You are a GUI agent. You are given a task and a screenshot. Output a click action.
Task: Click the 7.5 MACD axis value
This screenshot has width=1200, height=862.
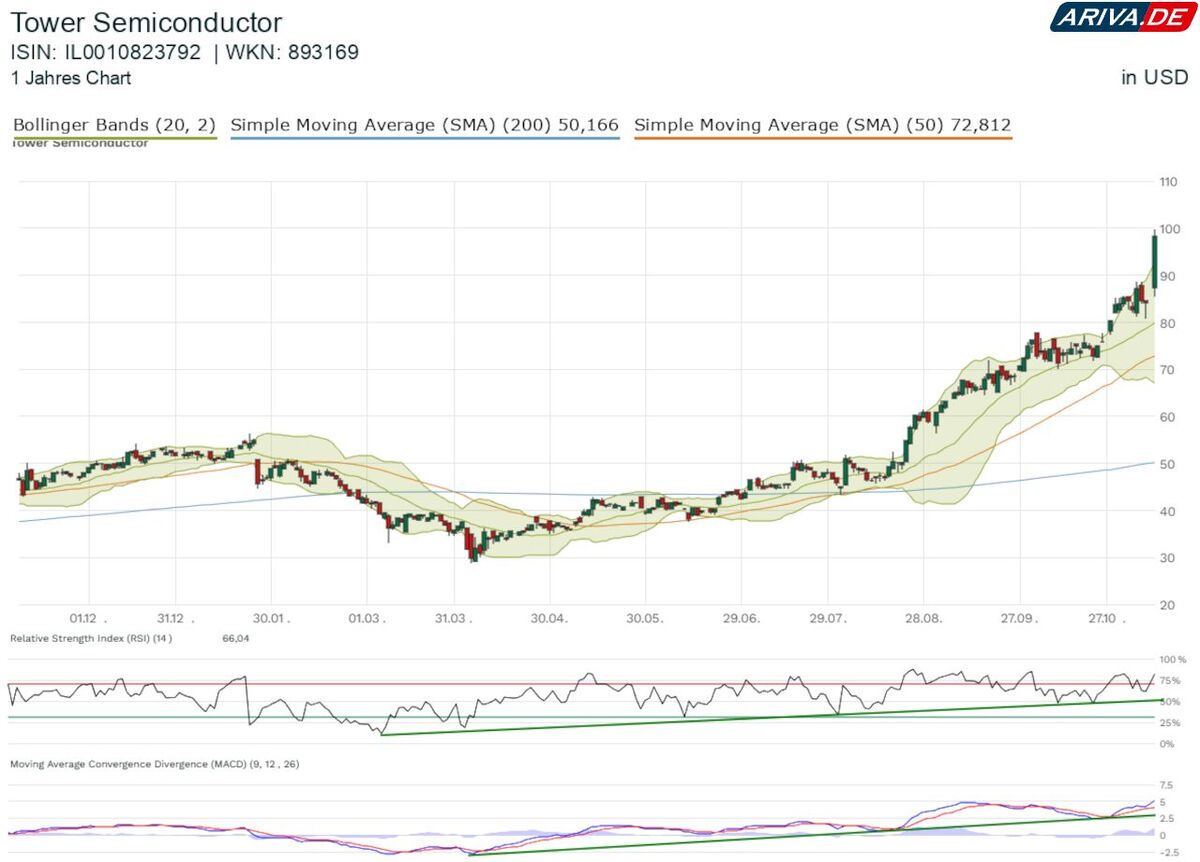[x=1168, y=785]
